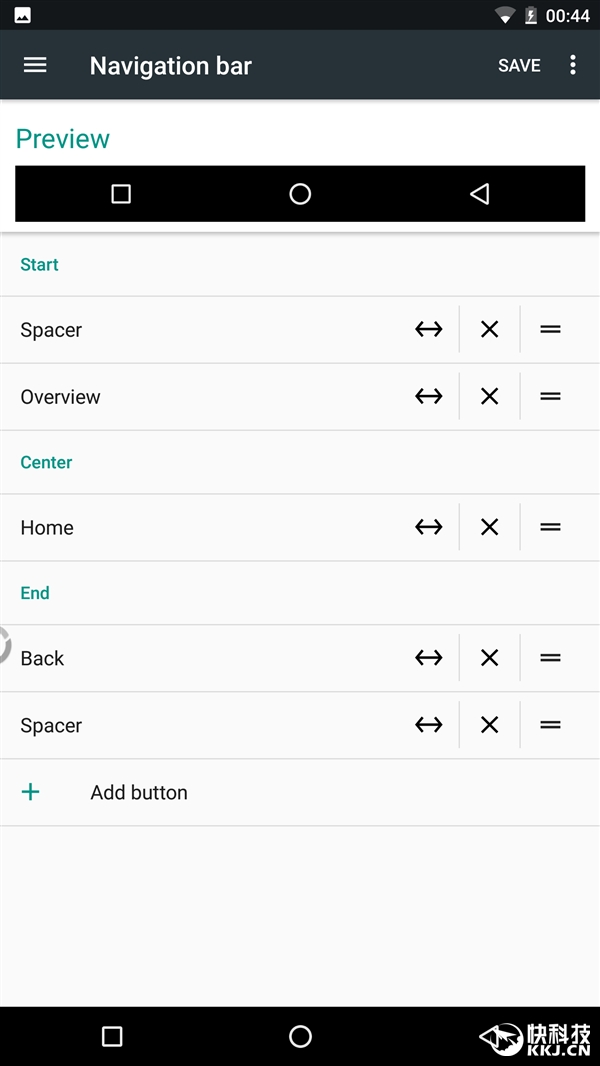Adjust width of the Back button
Screen dimensions: 600x1066
(x=429, y=658)
